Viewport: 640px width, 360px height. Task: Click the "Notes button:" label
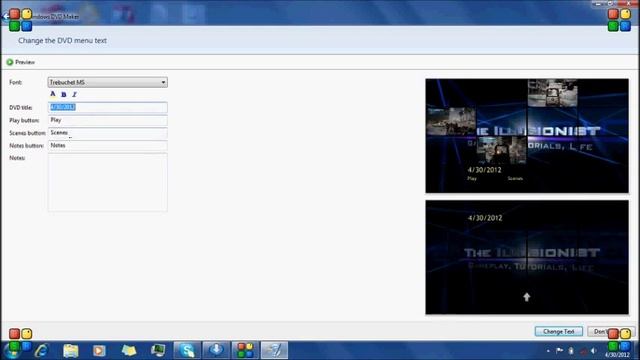(26, 146)
